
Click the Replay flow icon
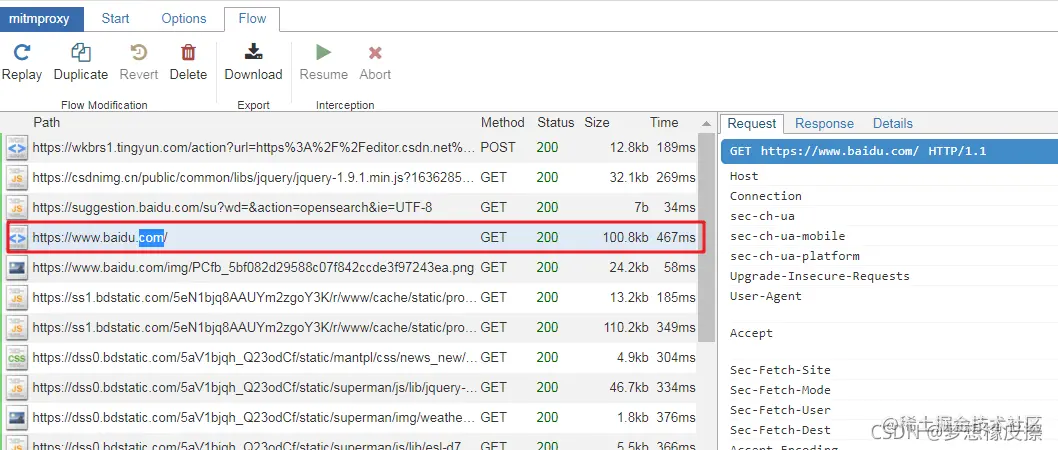[22, 52]
